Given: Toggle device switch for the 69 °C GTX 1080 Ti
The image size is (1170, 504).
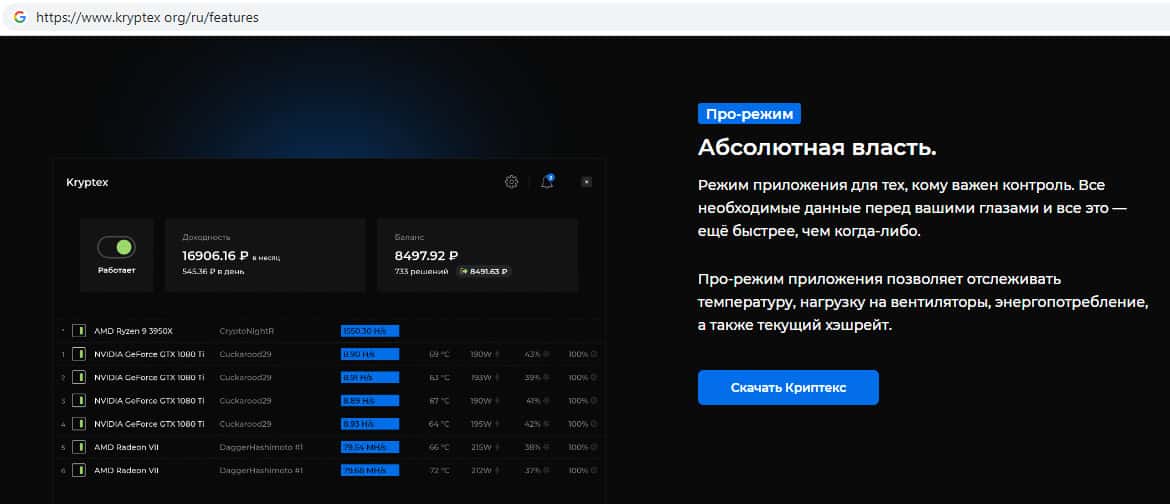Looking at the screenshot, I should [78, 354].
